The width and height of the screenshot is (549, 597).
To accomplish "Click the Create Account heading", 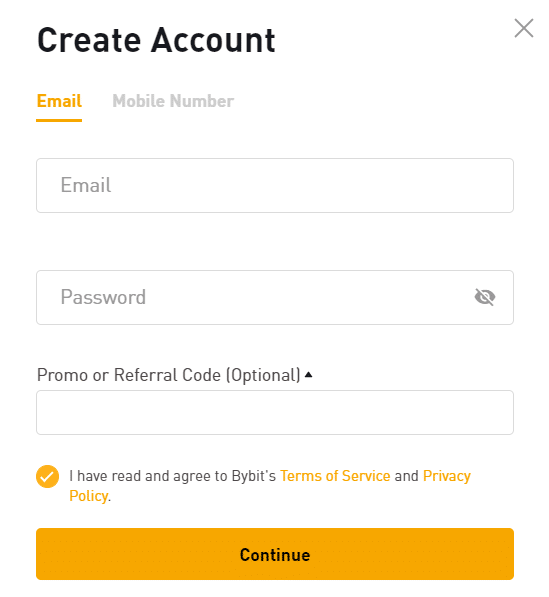I will pos(156,40).
